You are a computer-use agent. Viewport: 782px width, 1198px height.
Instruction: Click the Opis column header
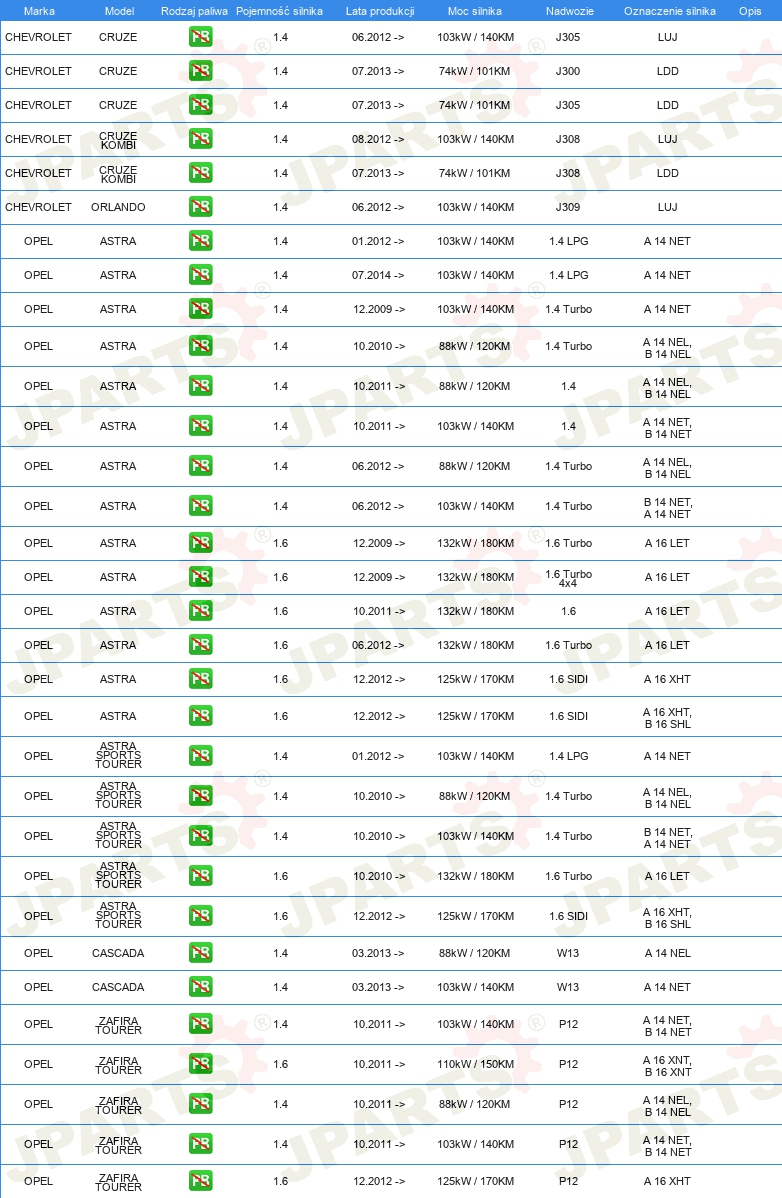(750, 11)
